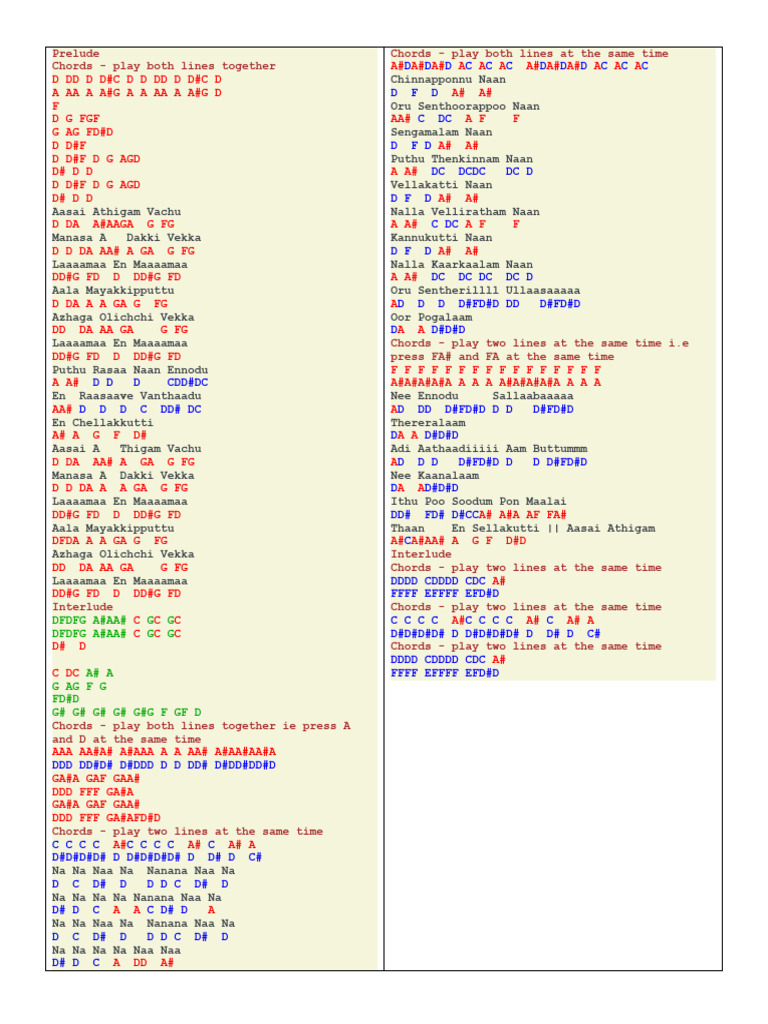Click the lyric 'Aasai Athigam Vachu'
Screen dimensions: 768x1024
tap(116, 212)
